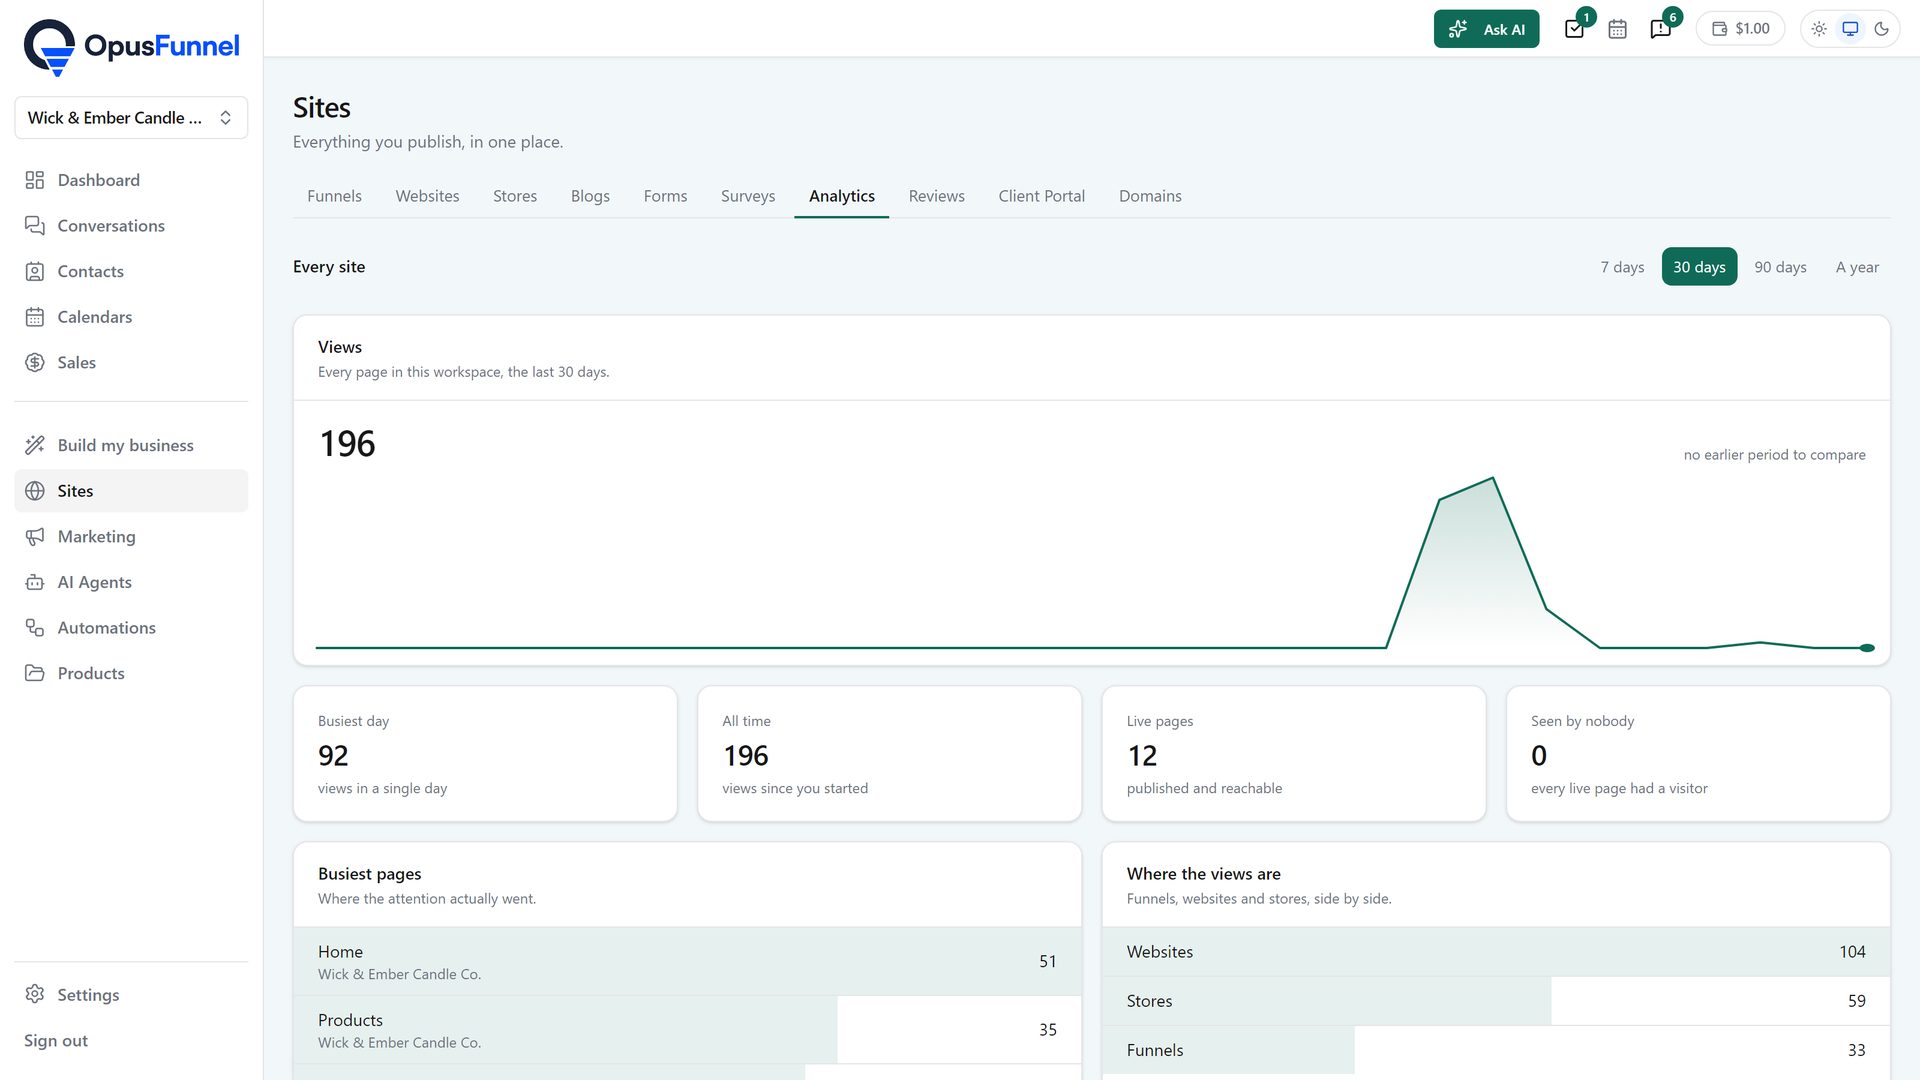Click the Products row showing 35 views

coord(687,1030)
